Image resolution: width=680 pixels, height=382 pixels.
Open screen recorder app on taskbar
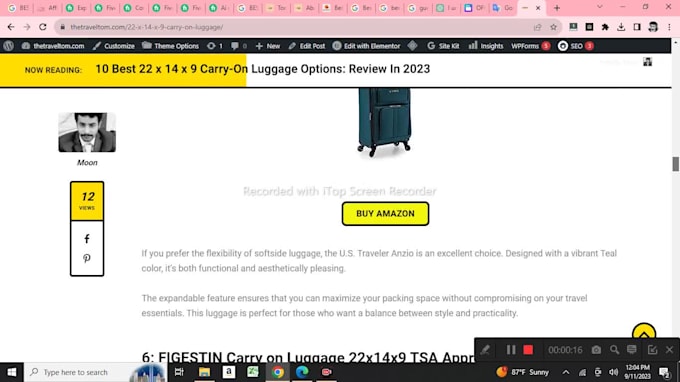(x=327, y=372)
